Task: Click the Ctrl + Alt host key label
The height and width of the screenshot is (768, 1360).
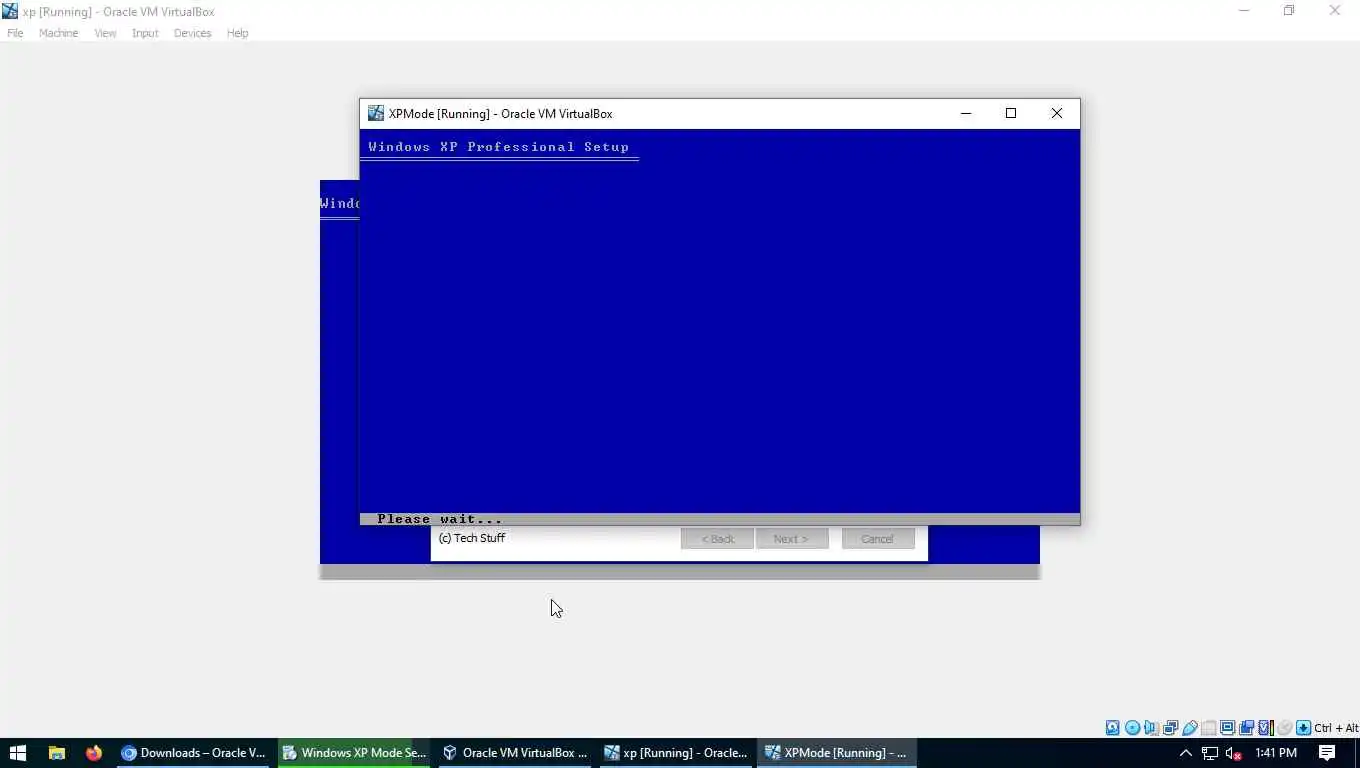Action: coord(1337,728)
